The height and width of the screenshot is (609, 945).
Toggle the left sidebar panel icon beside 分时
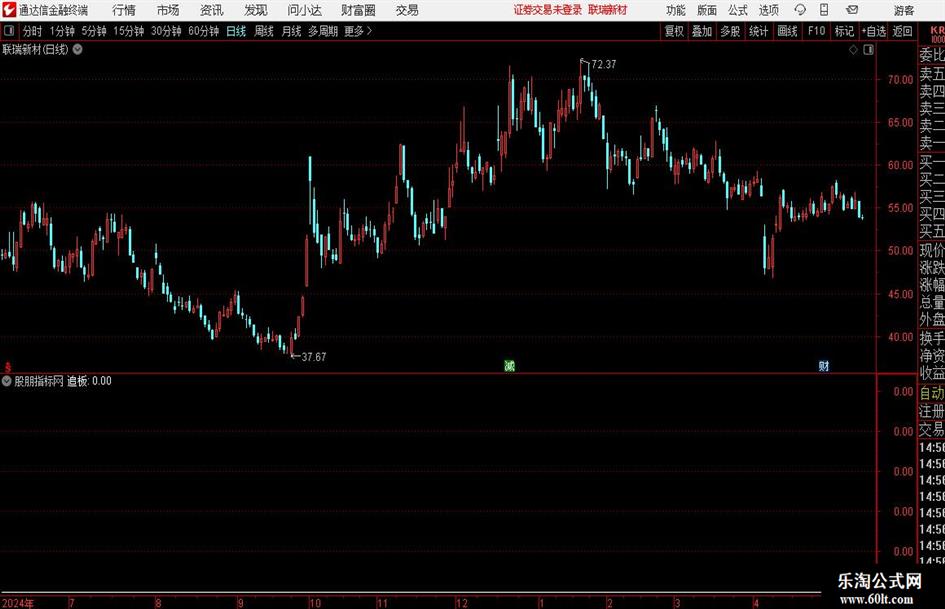tap(9, 31)
